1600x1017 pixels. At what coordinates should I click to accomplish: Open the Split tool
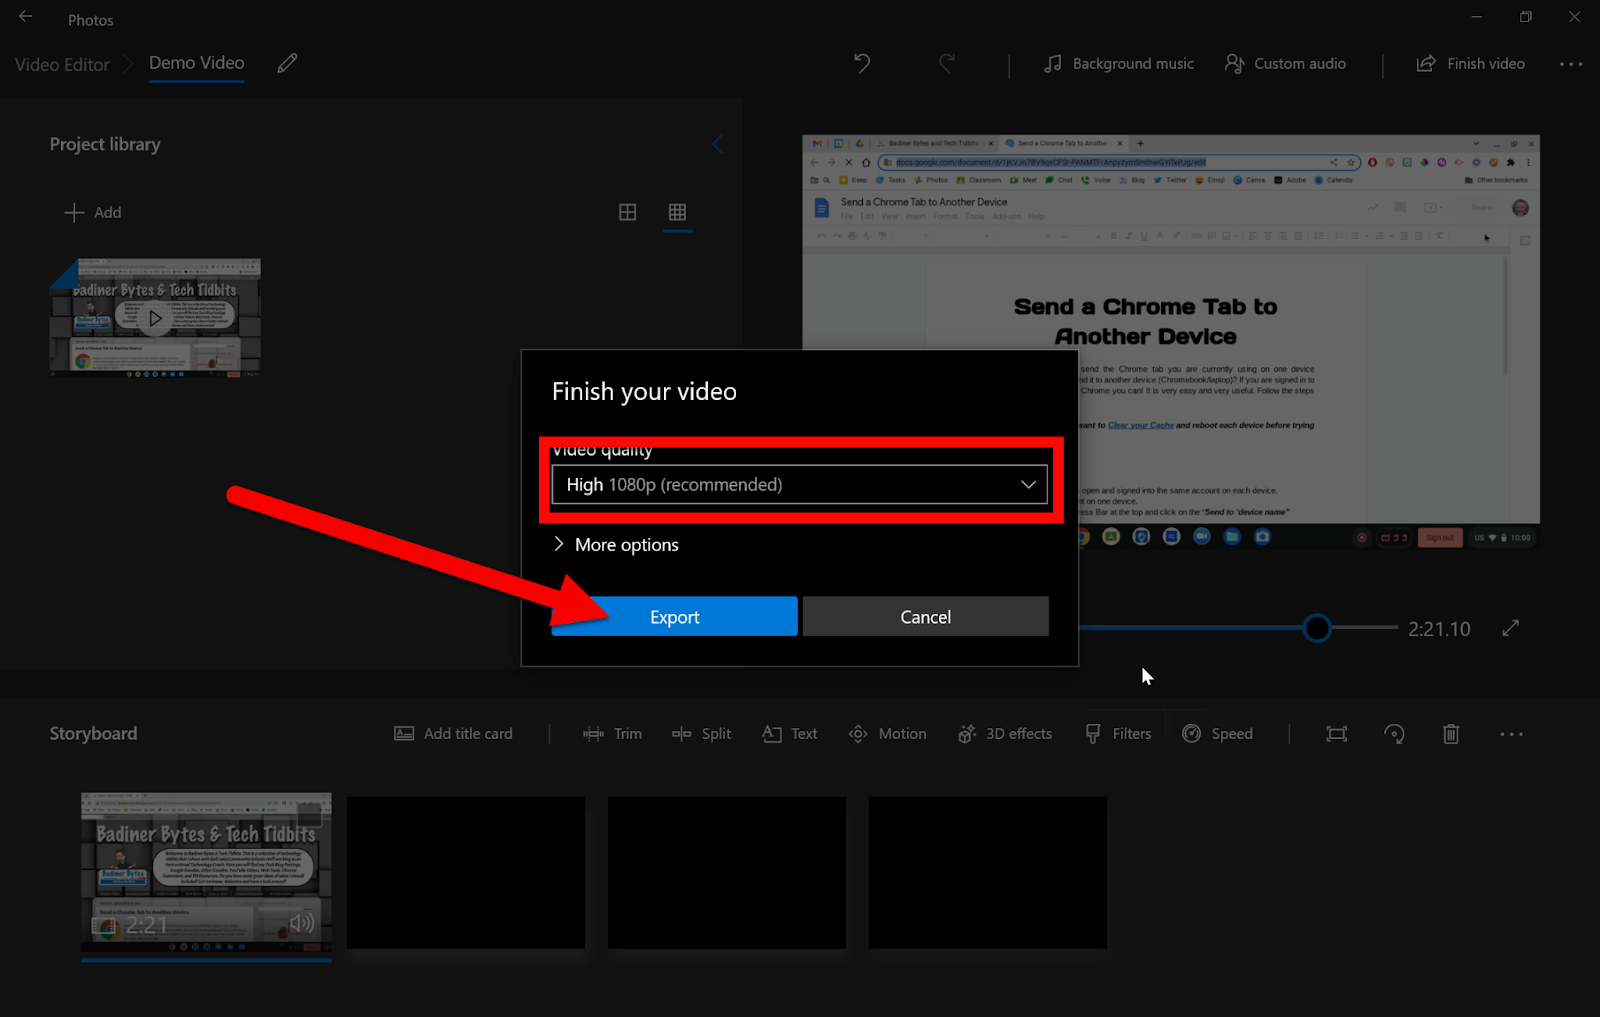701,734
